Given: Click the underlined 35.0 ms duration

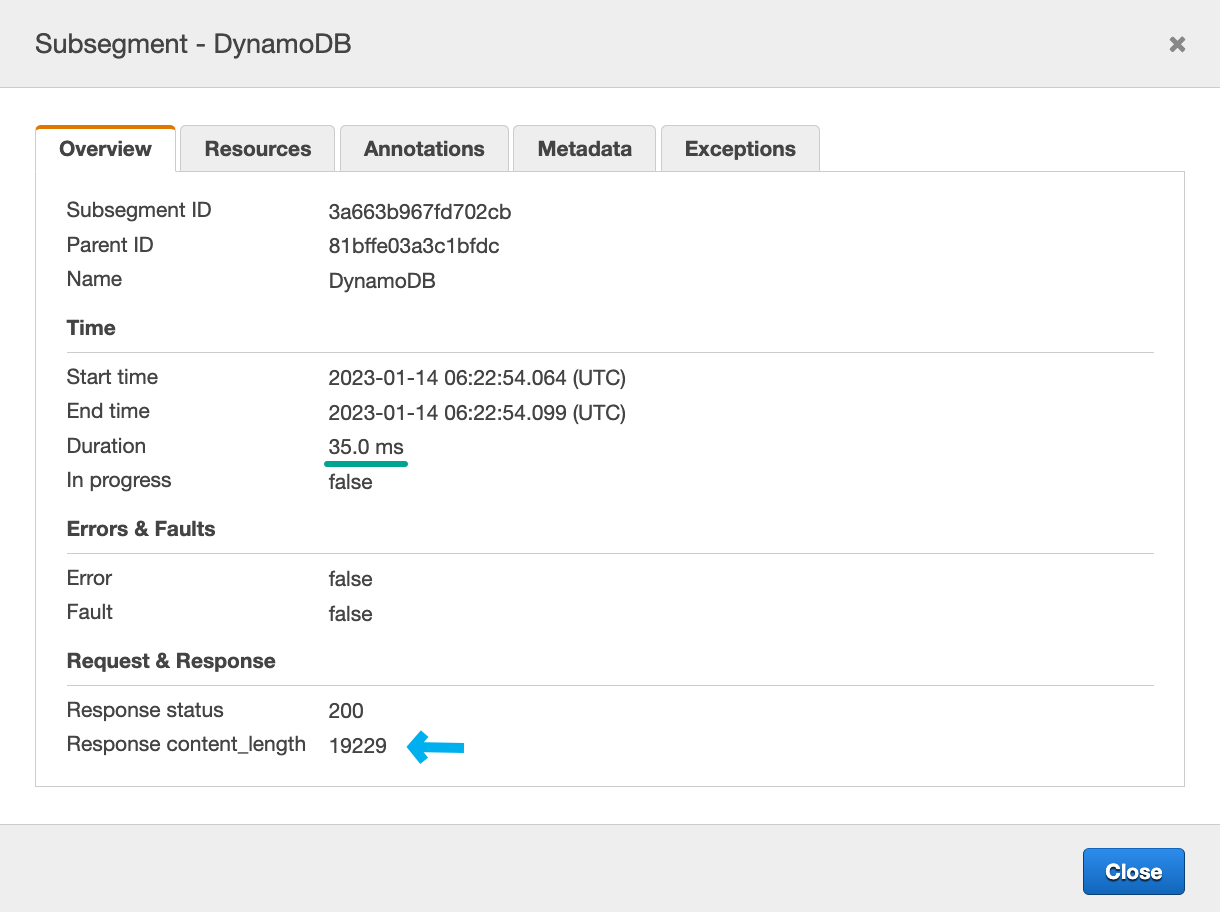Looking at the screenshot, I should [x=365, y=446].
